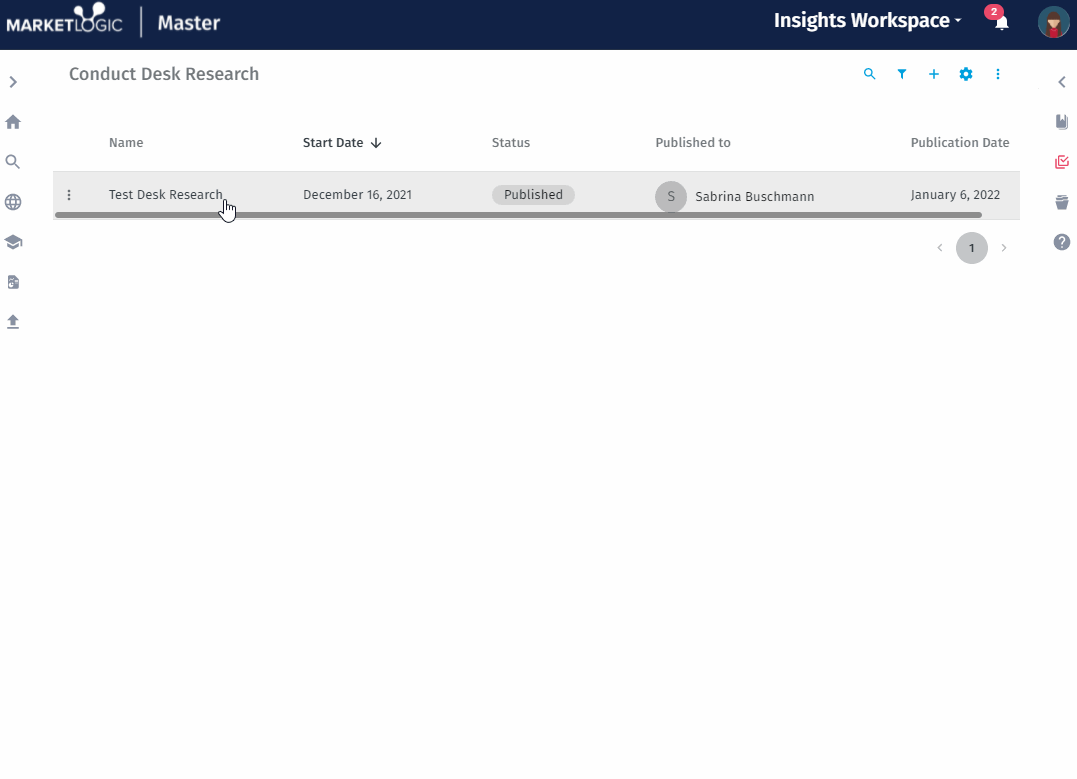Image resolution: width=1077 pixels, height=779 pixels.
Task: Go to Home in left sidebar
Action: 12,122
